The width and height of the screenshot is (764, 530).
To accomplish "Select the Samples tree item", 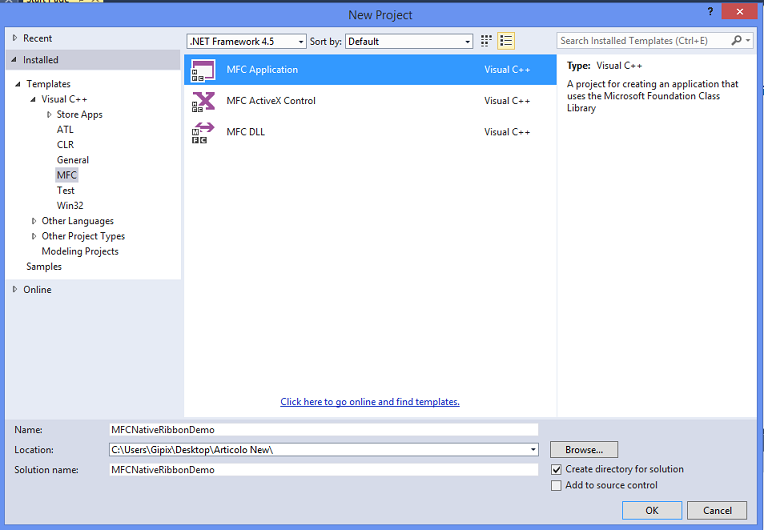I will point(44,266).
